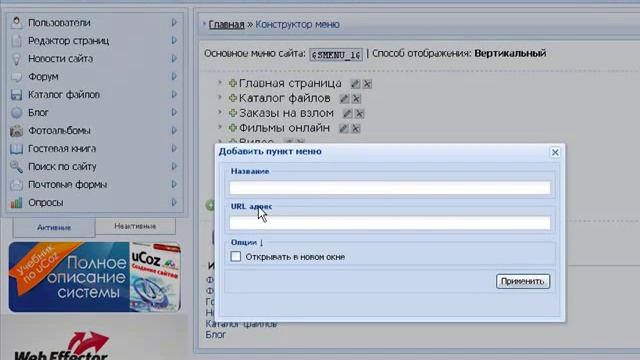
Task: Select the $MENU code field
Action: click(336, 54)
